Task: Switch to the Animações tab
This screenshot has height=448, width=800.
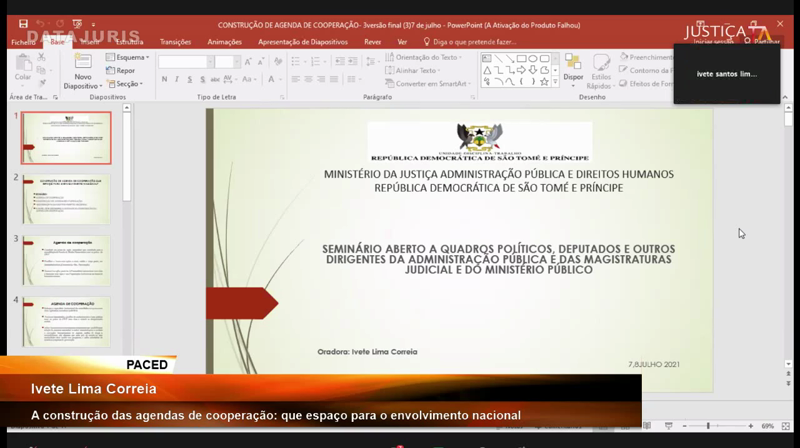Action: click(224, 42)
